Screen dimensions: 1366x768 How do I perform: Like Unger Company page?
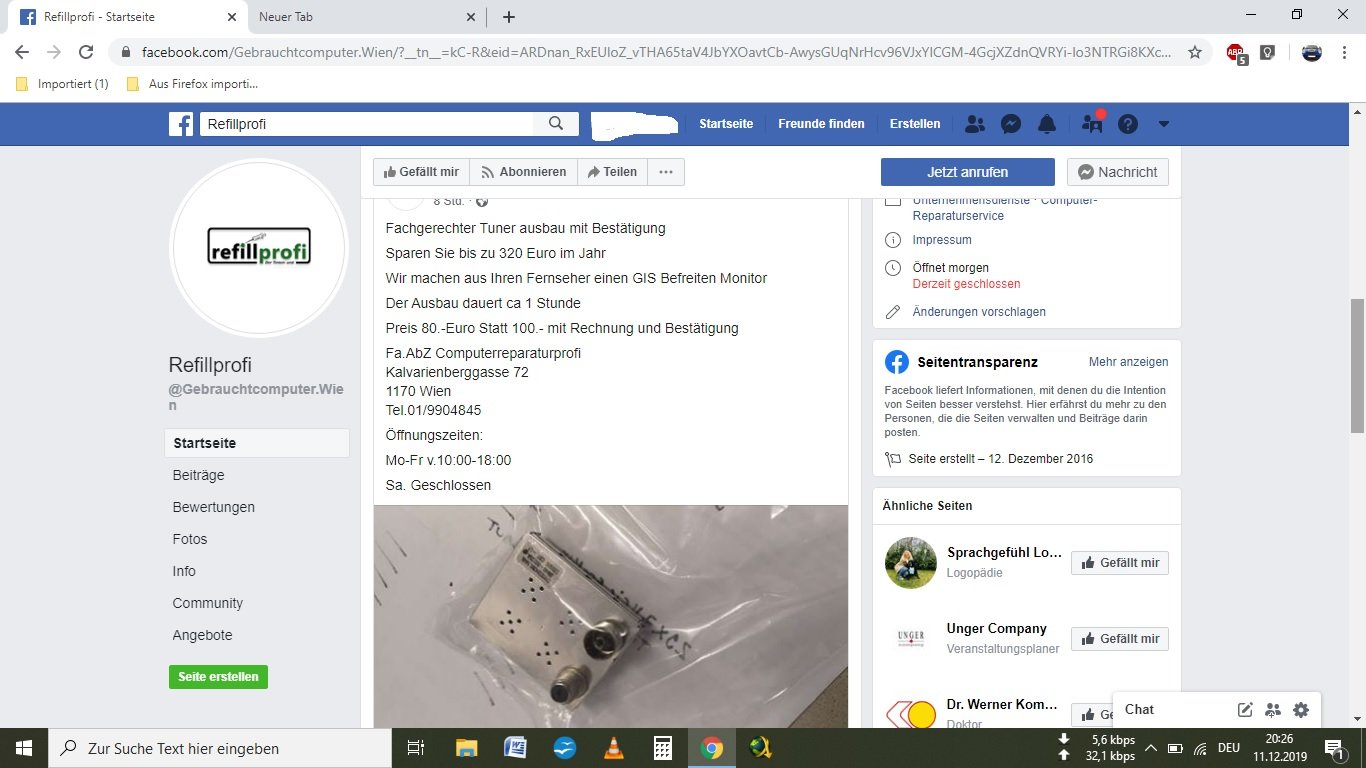pyautogui.click(x=1119, y=639)
